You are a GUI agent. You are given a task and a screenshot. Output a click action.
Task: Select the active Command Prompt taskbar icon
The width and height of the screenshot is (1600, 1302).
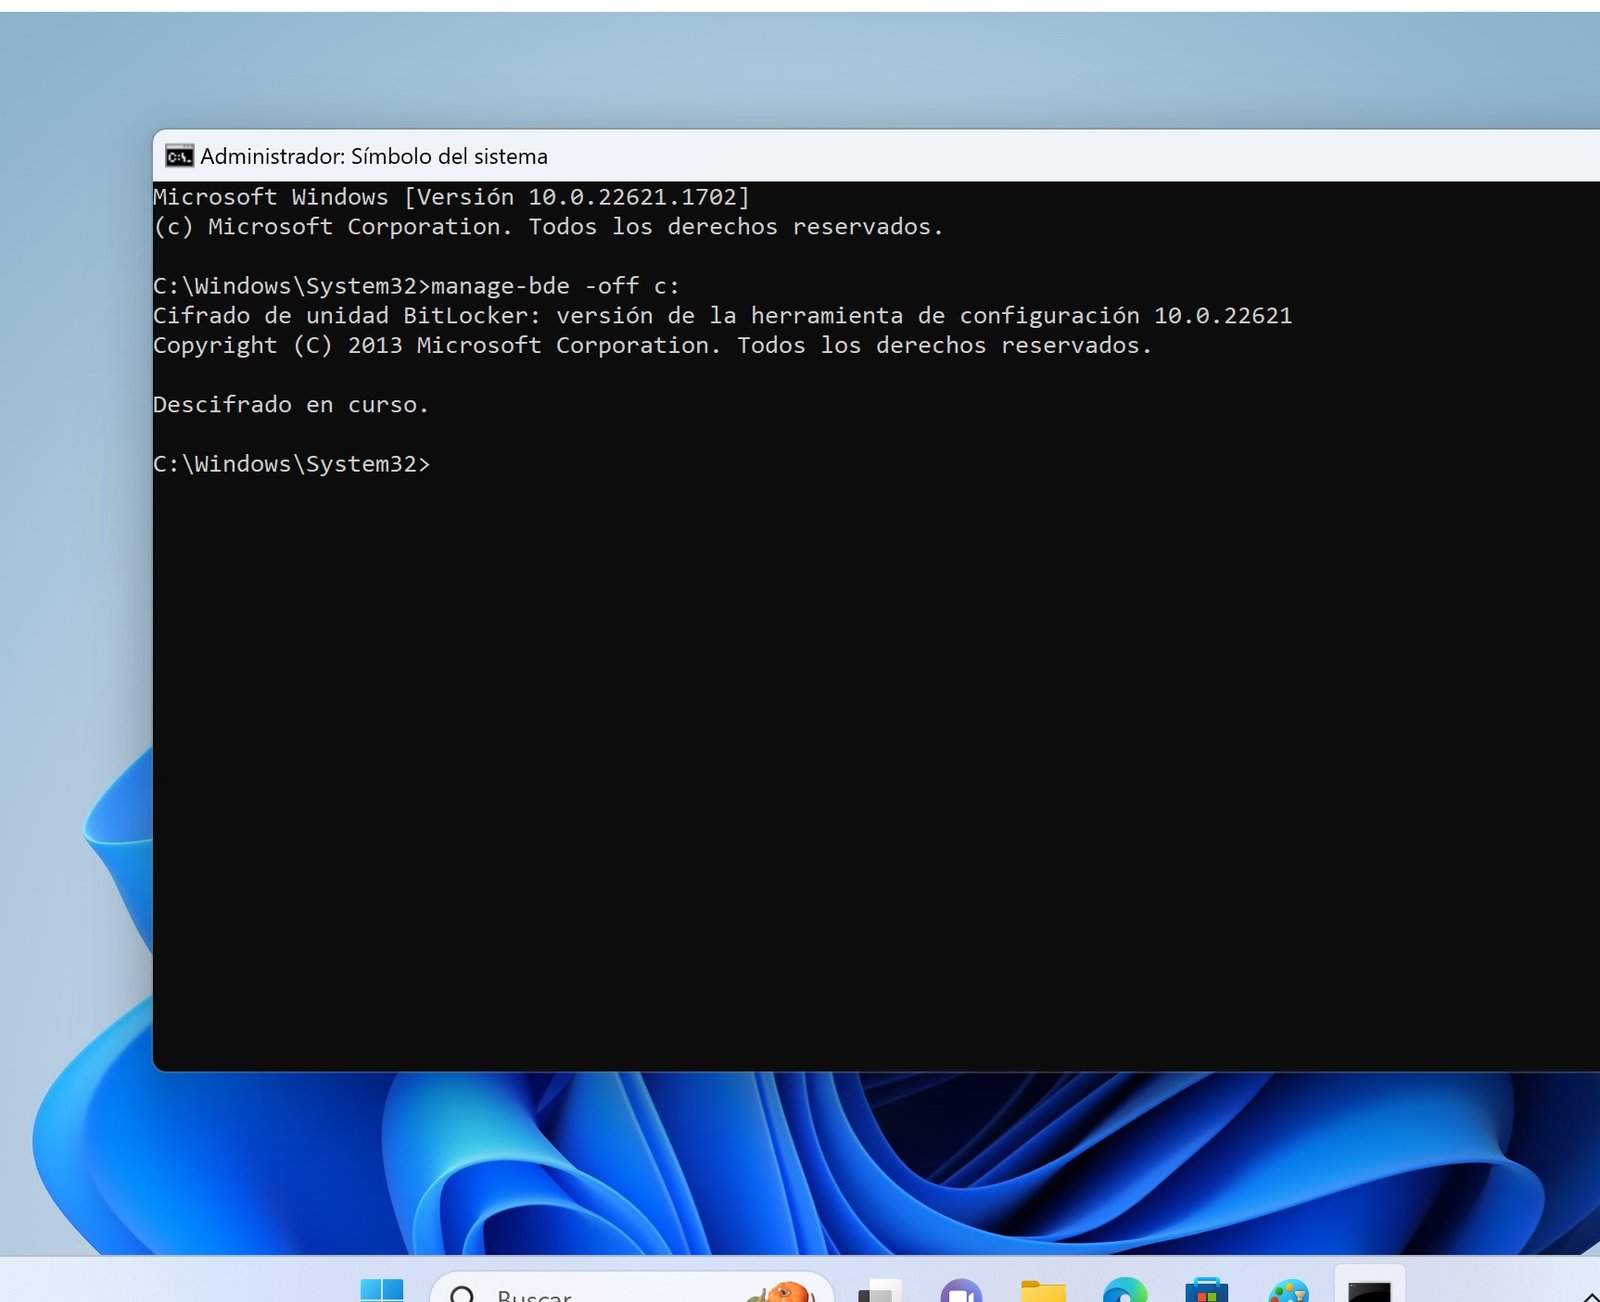pyautogui.click(x=1369, y=1290)
